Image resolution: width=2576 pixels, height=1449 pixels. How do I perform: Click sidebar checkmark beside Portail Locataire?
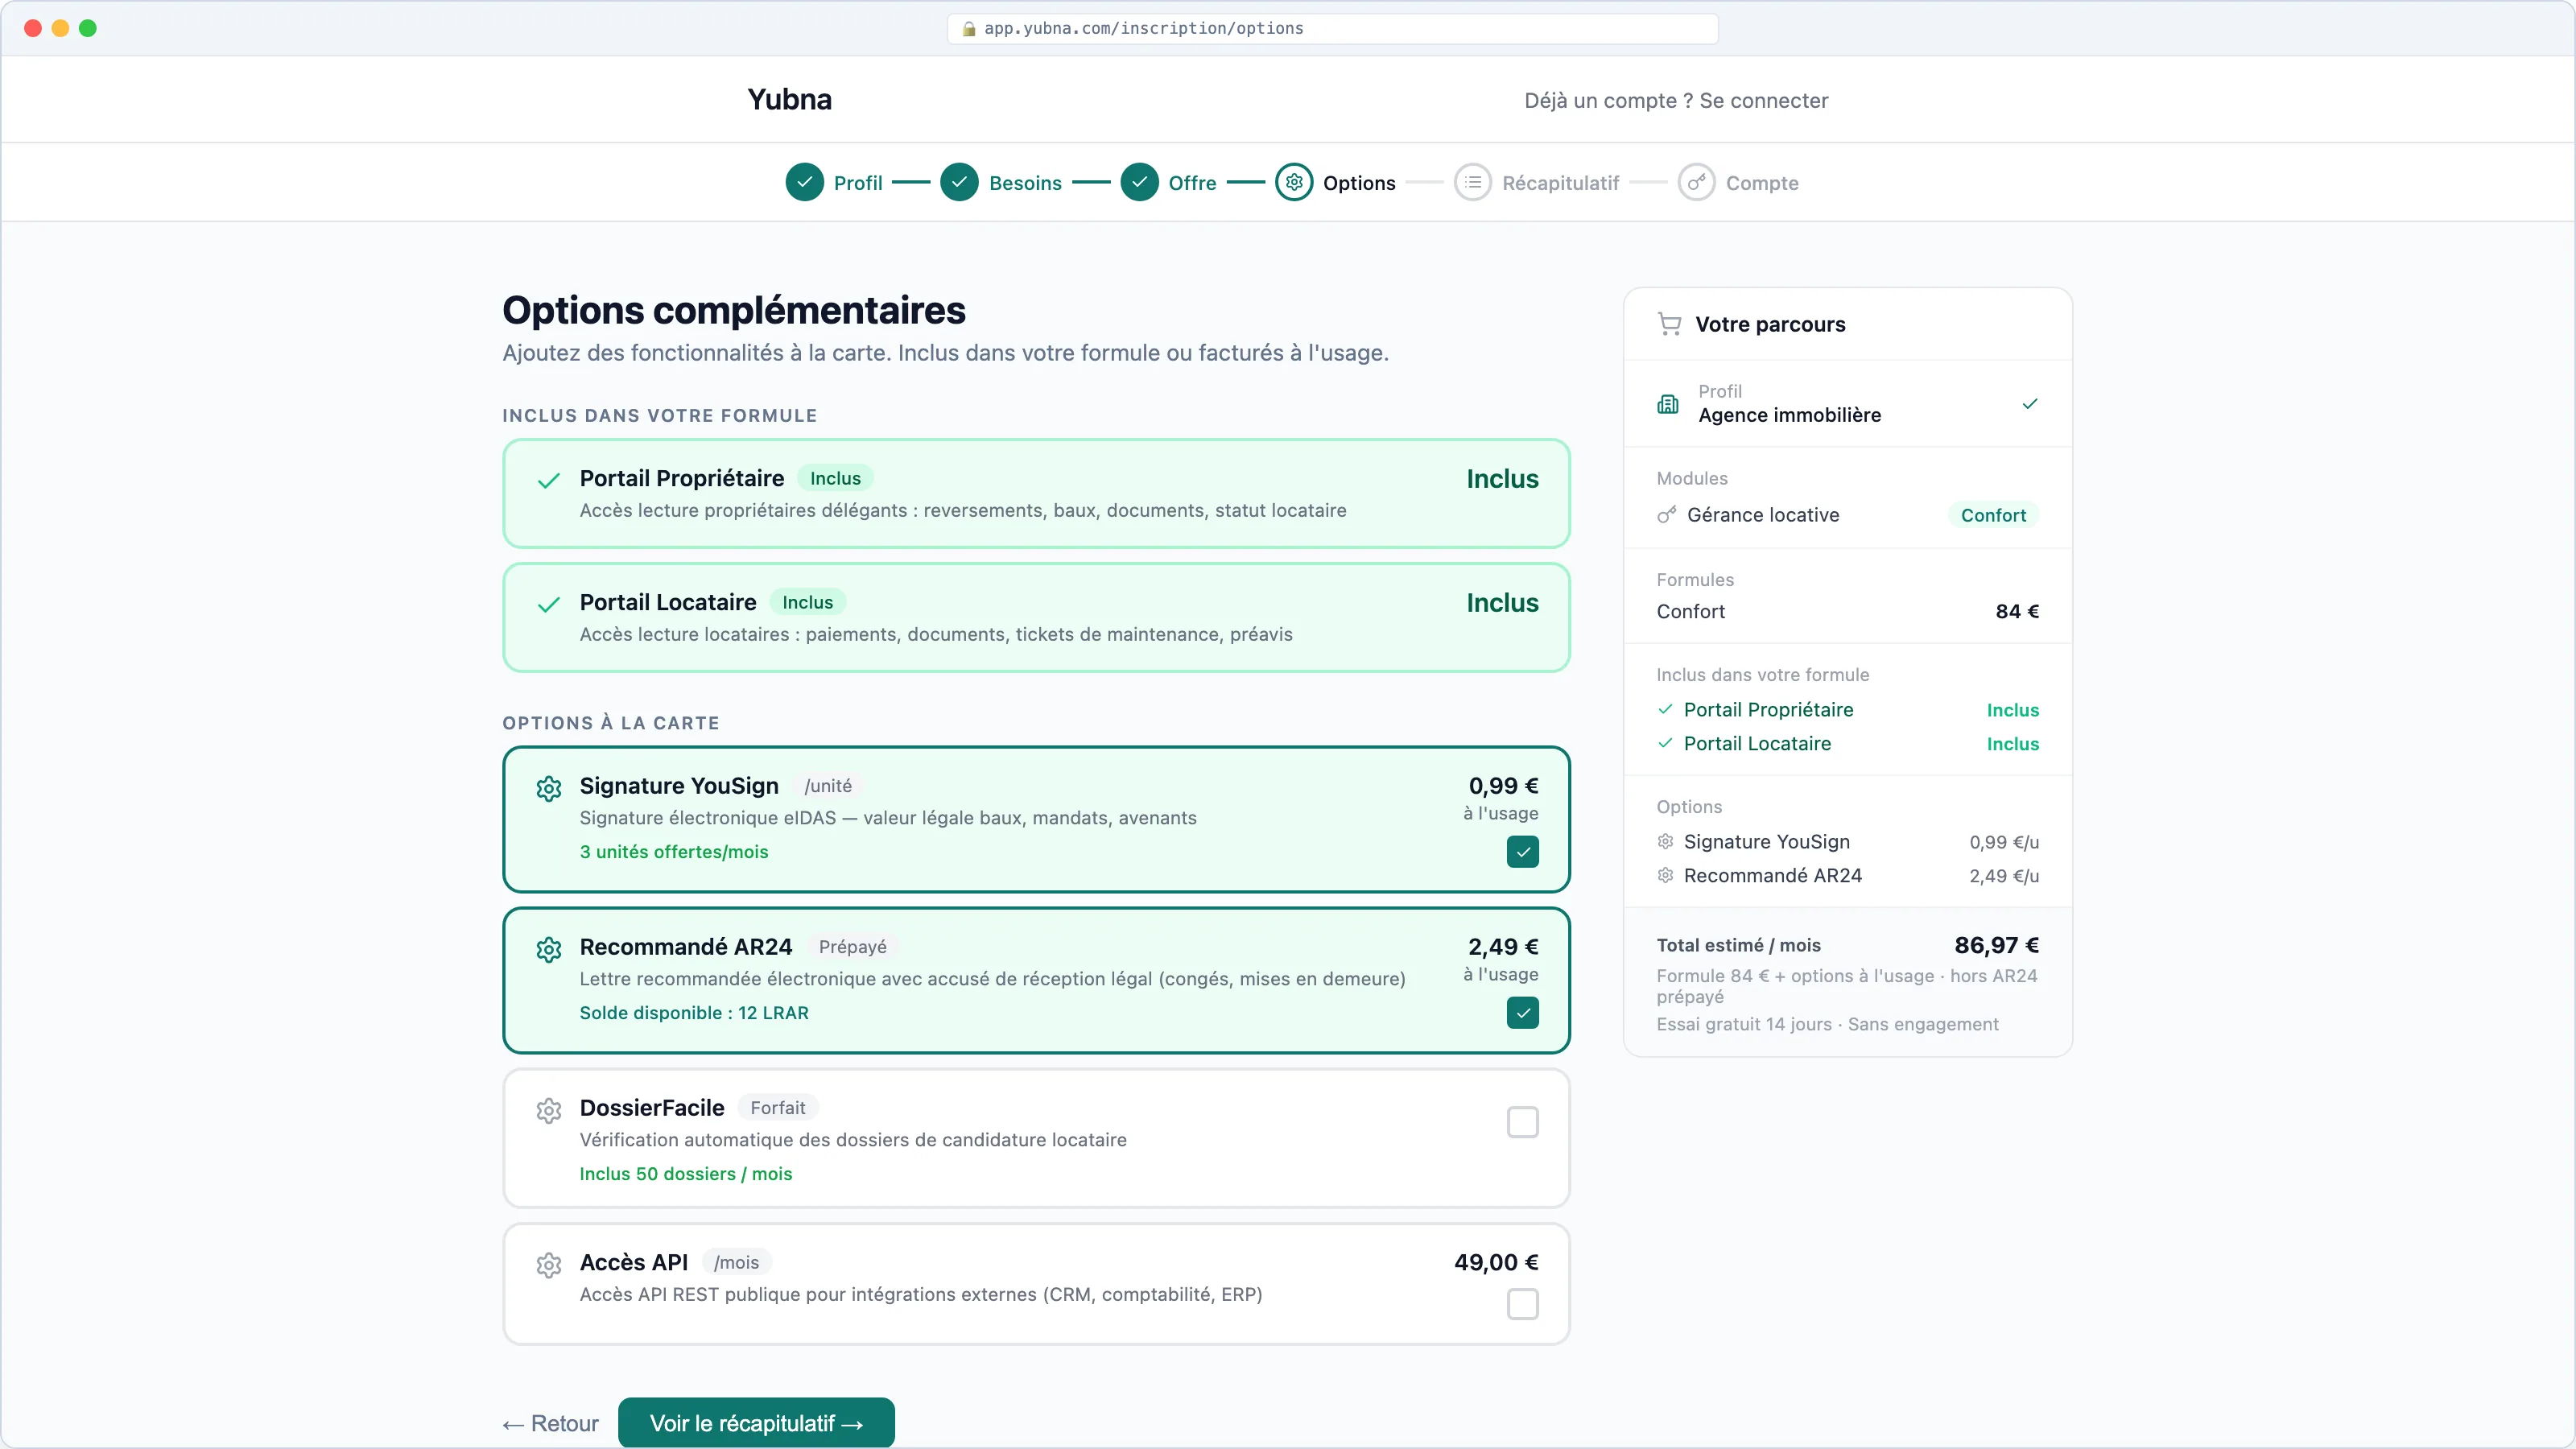coord(1665,743)
